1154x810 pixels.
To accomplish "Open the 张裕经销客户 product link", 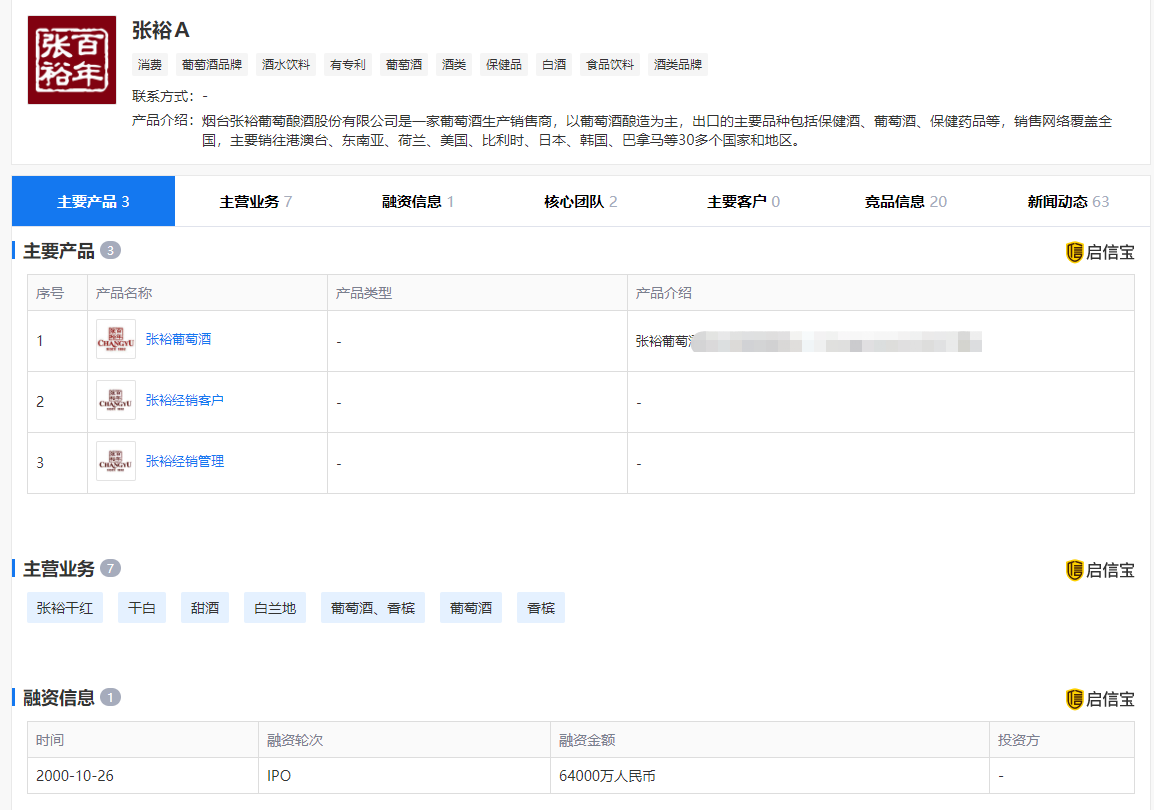I will [185, 400].
